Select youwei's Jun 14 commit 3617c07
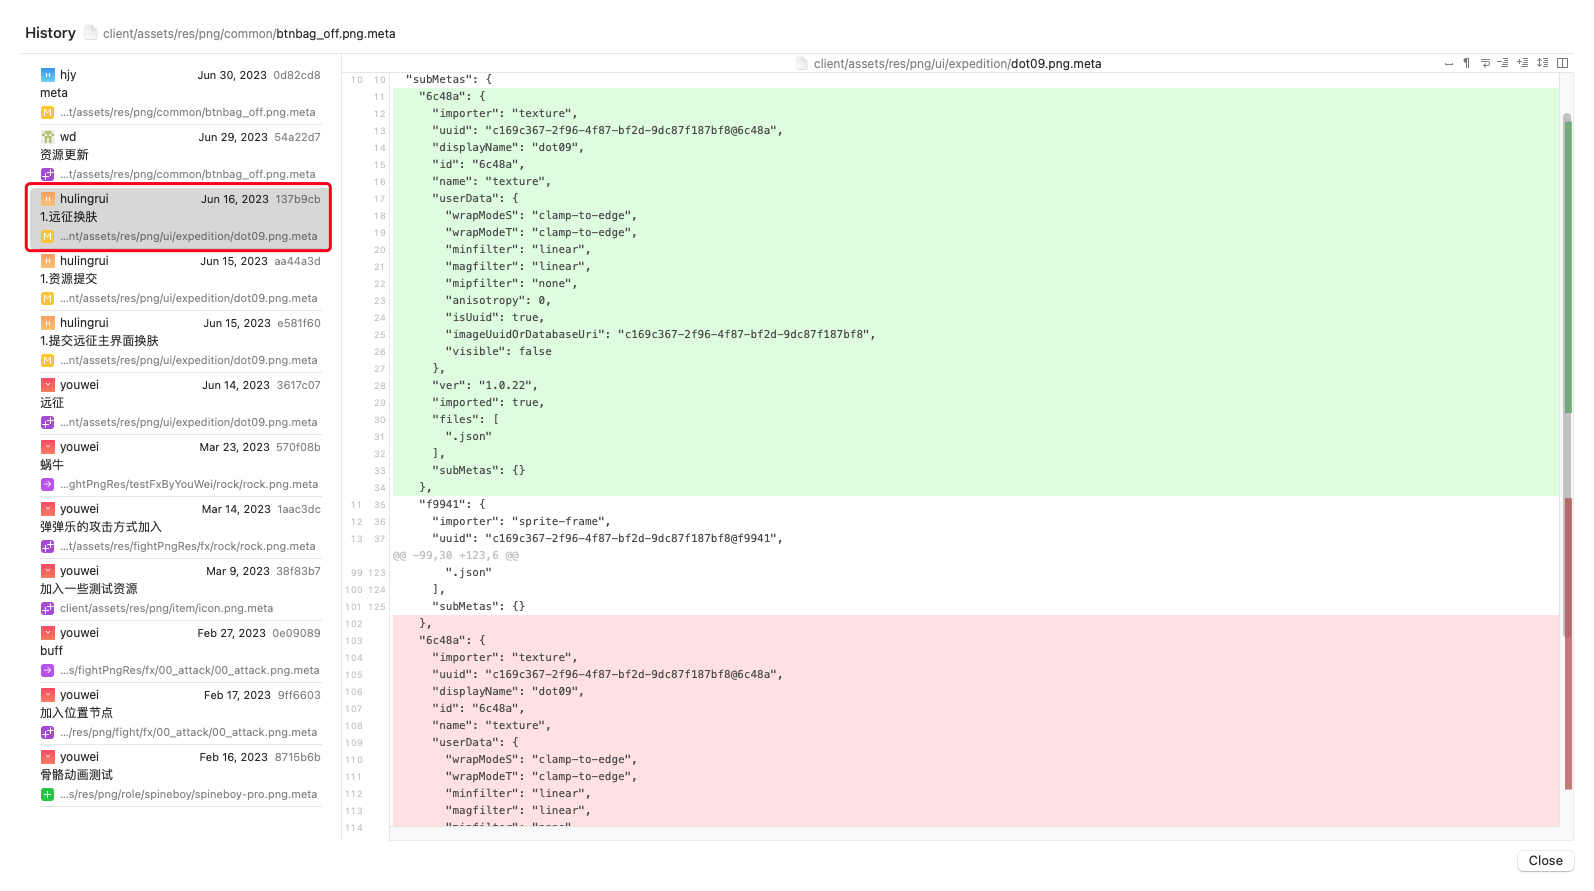Viewport: 1594px width, 891px height. tap(180, 403)
